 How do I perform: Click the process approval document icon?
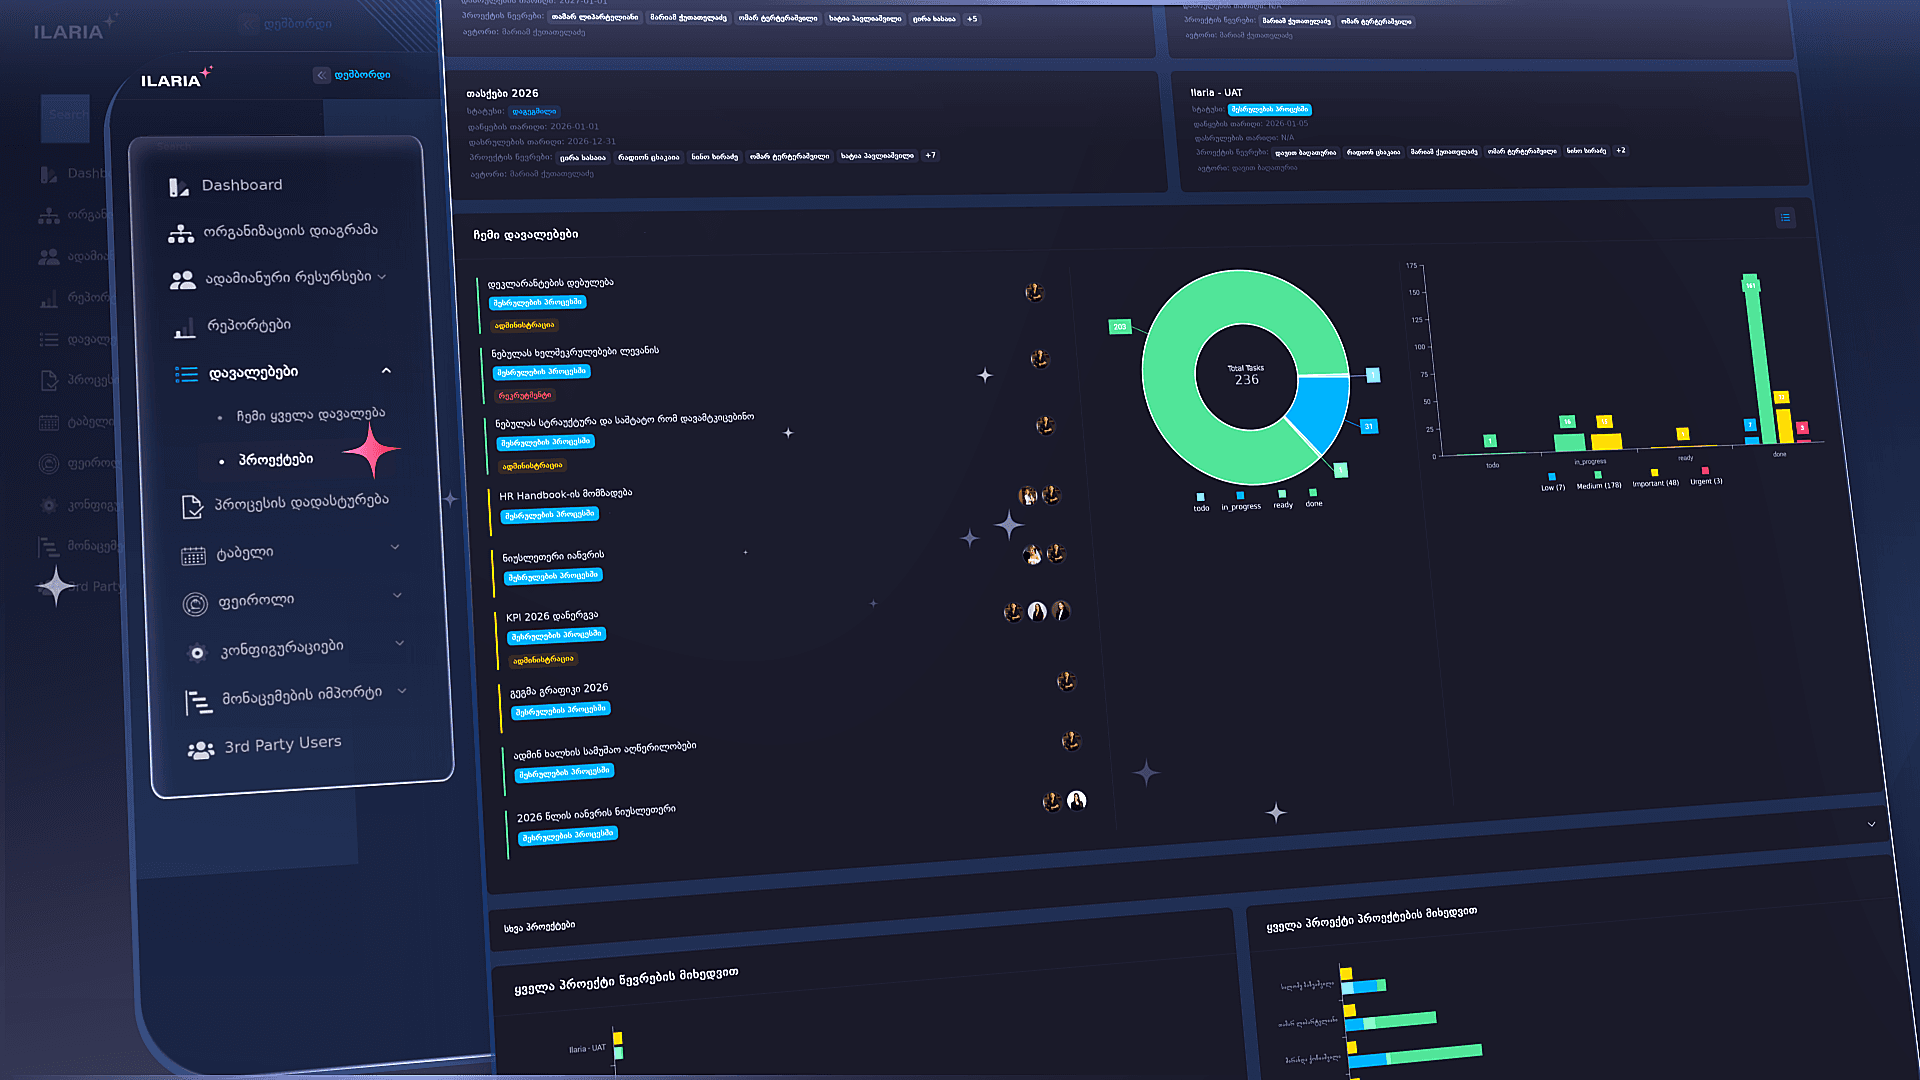(192, 507)
